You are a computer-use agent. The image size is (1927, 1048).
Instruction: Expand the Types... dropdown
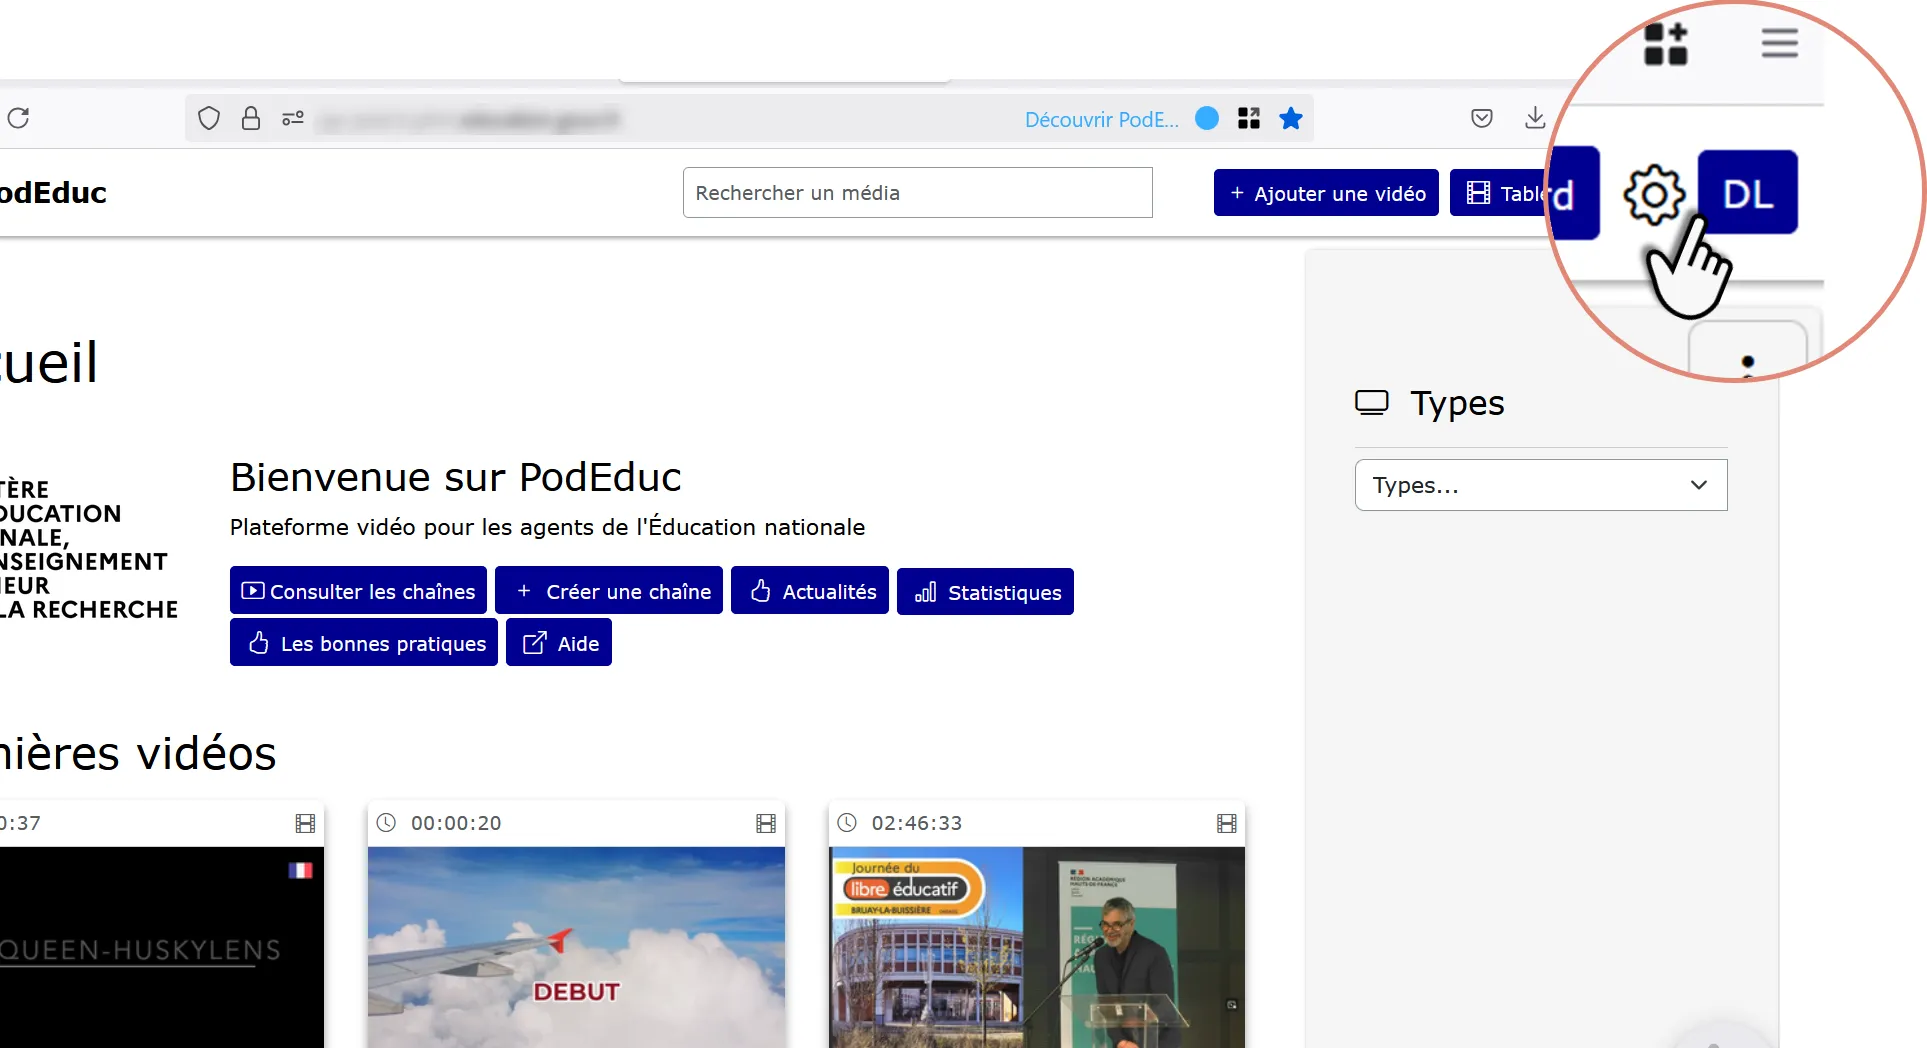point(1541,485)
